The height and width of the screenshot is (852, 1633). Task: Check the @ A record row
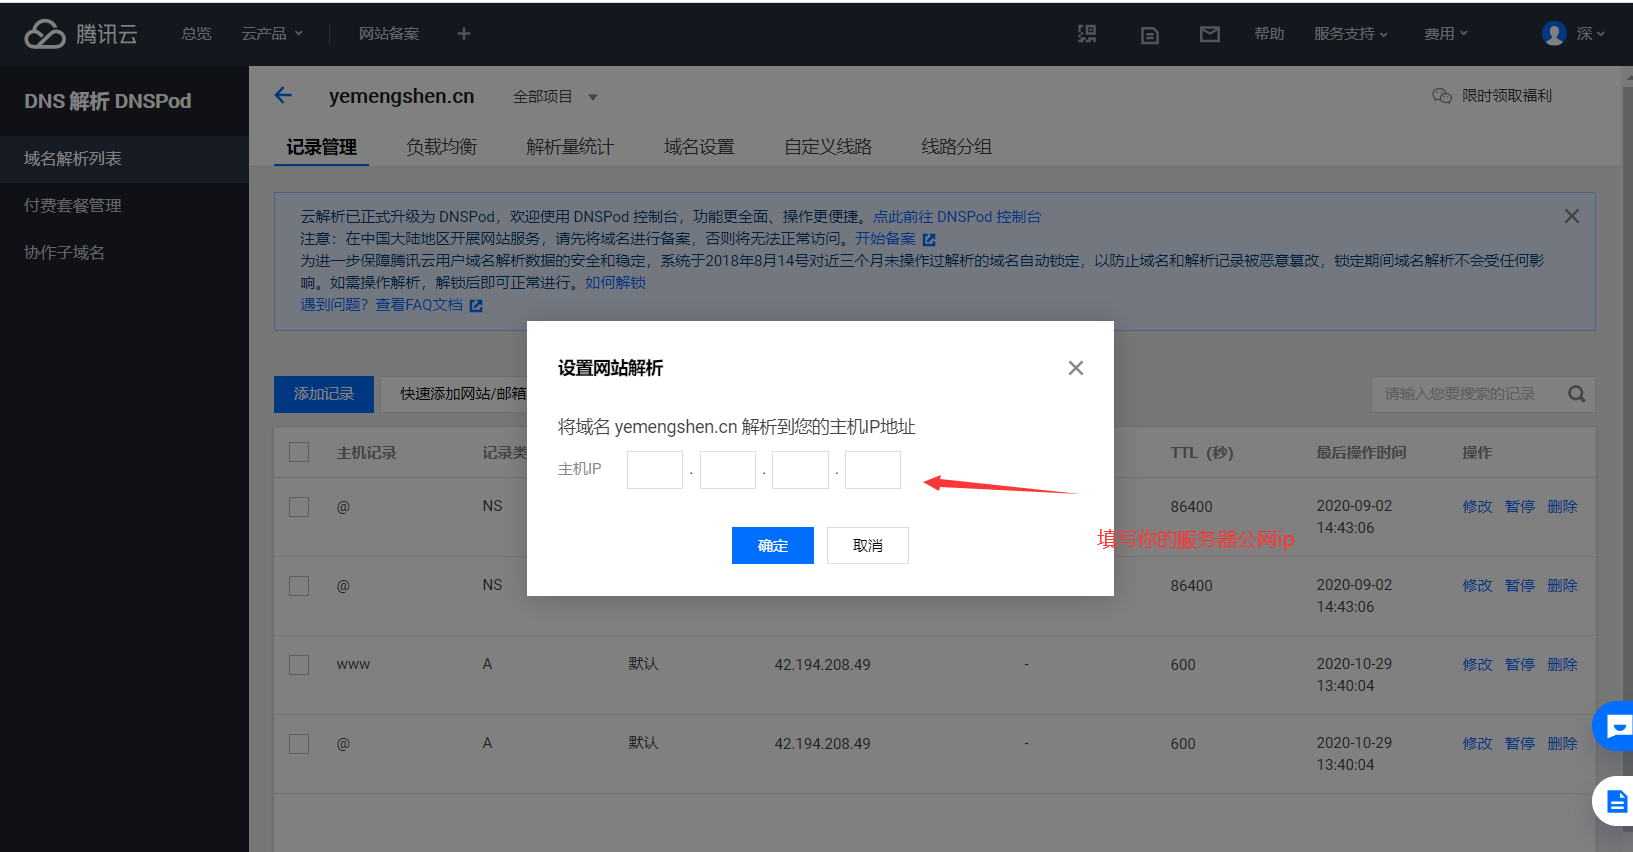(x=299, y=744)
